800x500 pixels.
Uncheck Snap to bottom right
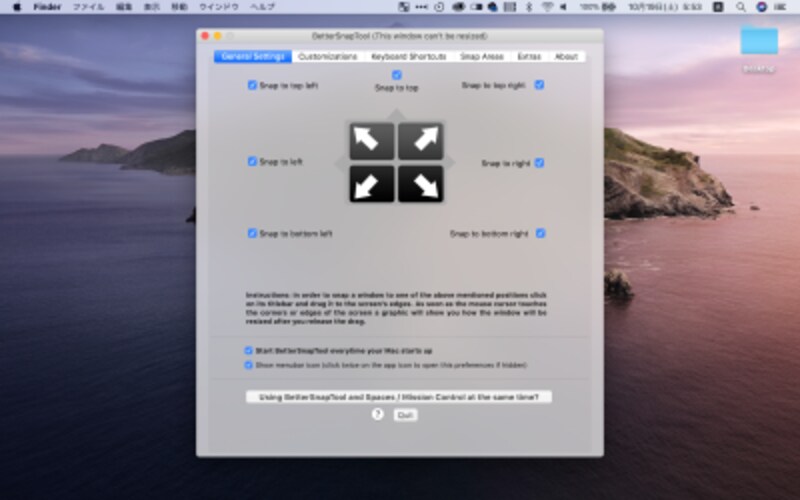tap(540, 233)
